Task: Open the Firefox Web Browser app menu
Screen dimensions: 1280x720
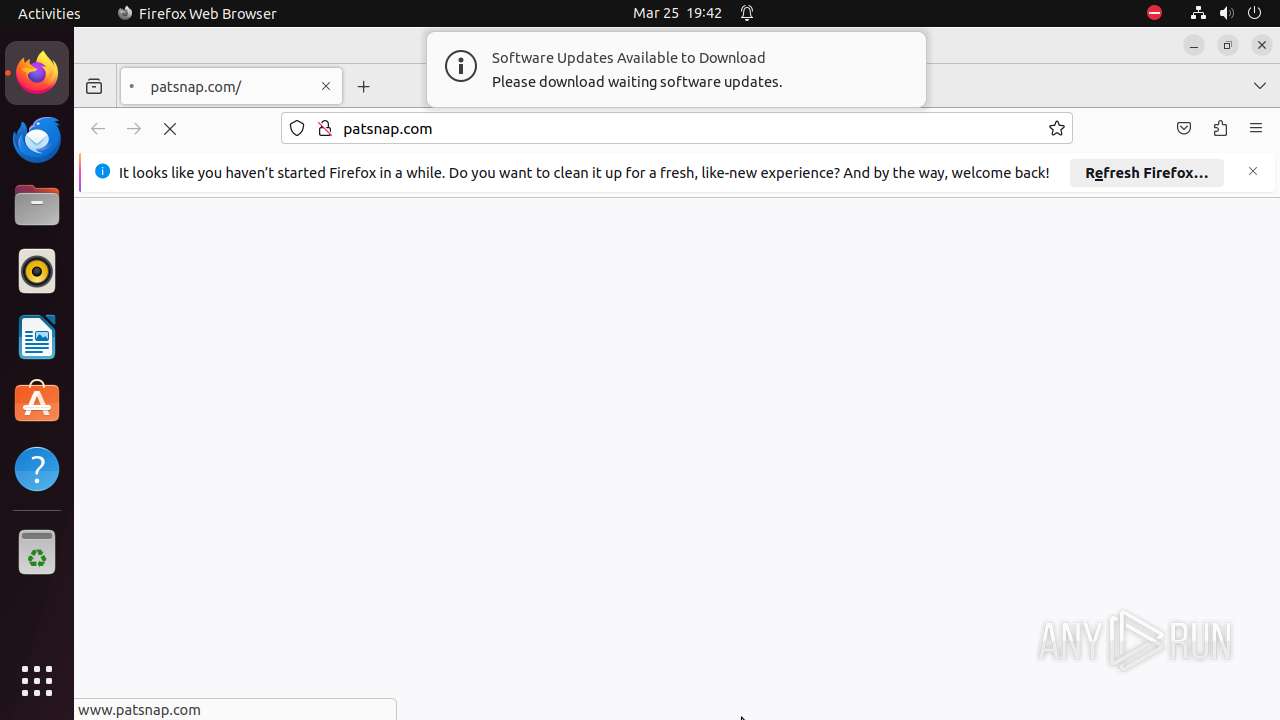Action: (x=197, y=13)
